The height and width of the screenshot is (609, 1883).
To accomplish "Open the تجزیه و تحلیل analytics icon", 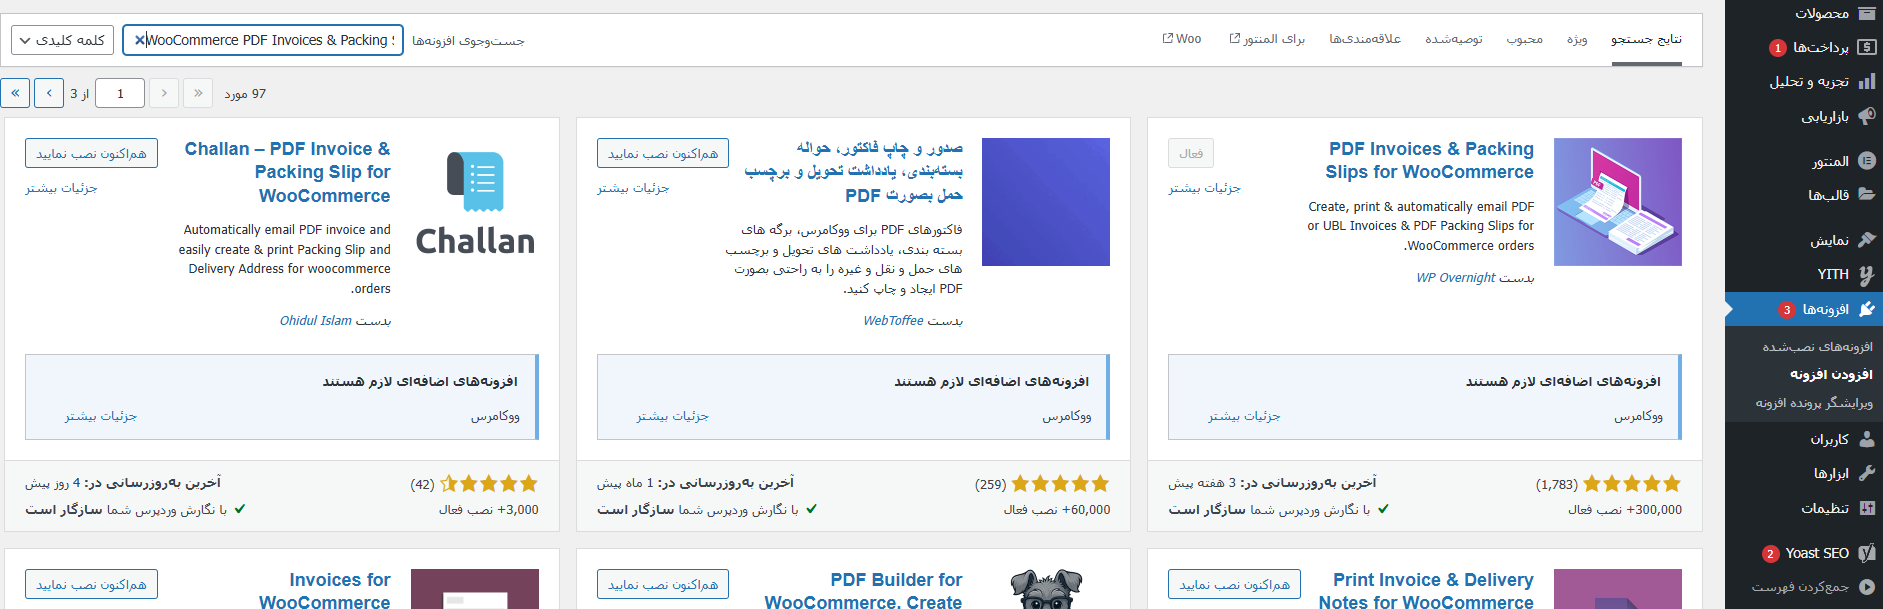I will tap(1866, 81).
